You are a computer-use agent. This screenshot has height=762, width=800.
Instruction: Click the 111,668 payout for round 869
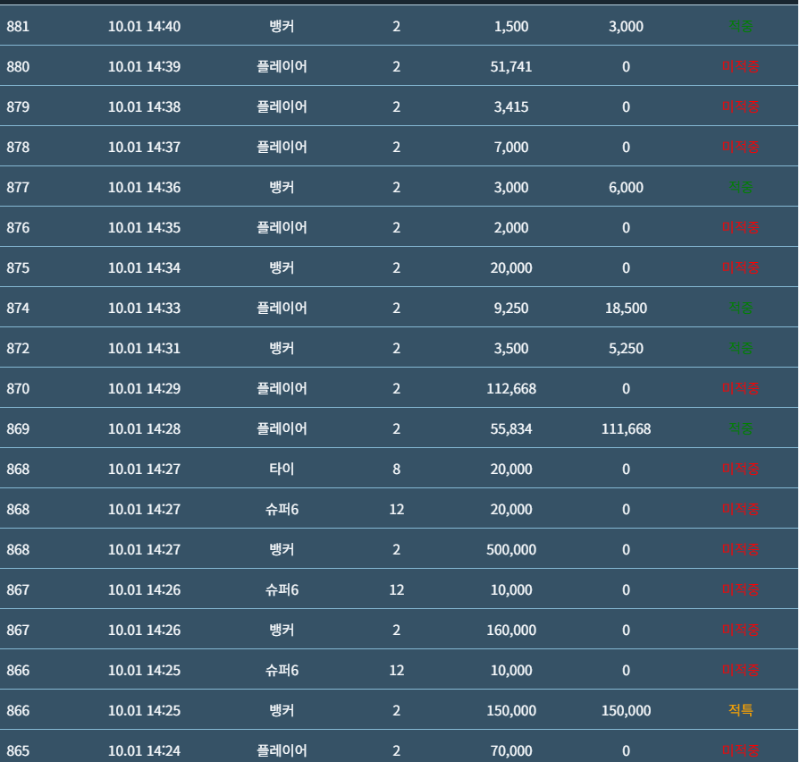tap(626, 429)
